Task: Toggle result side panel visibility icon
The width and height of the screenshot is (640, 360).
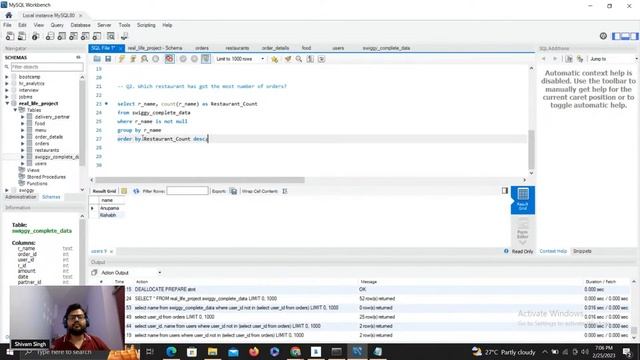Action: 505,191
